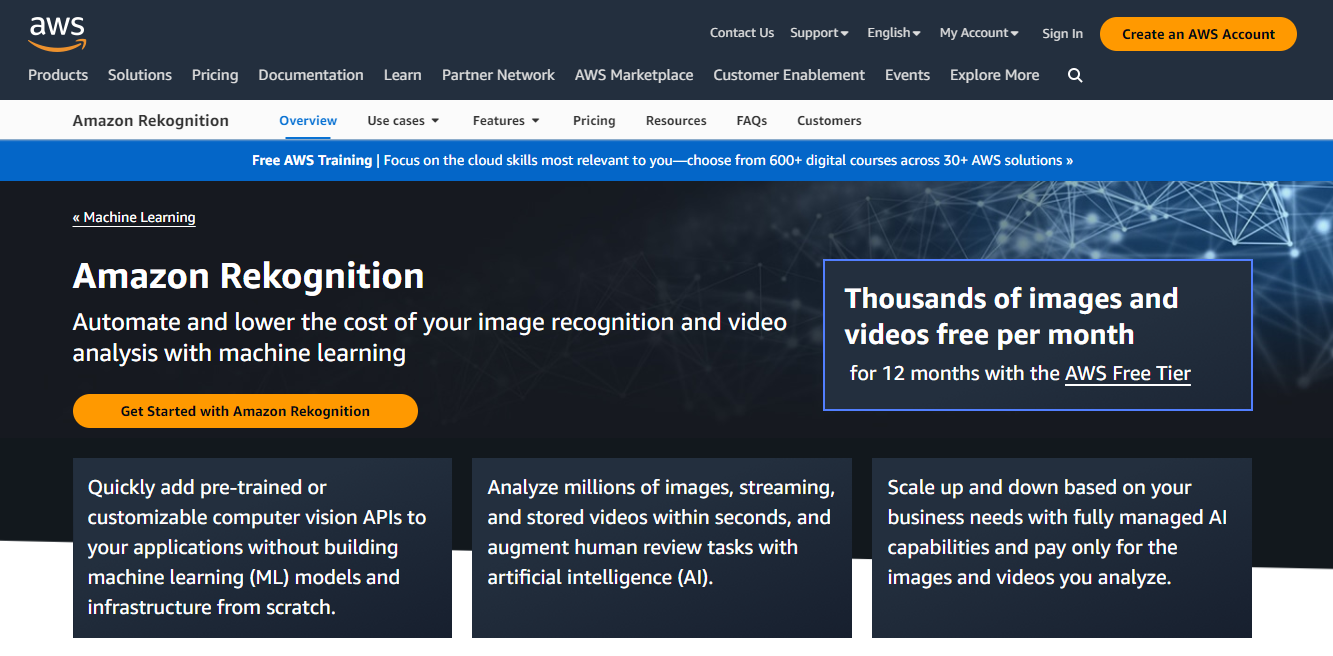
Task: Expand the My Account dropdown
Action: (979, 33)
